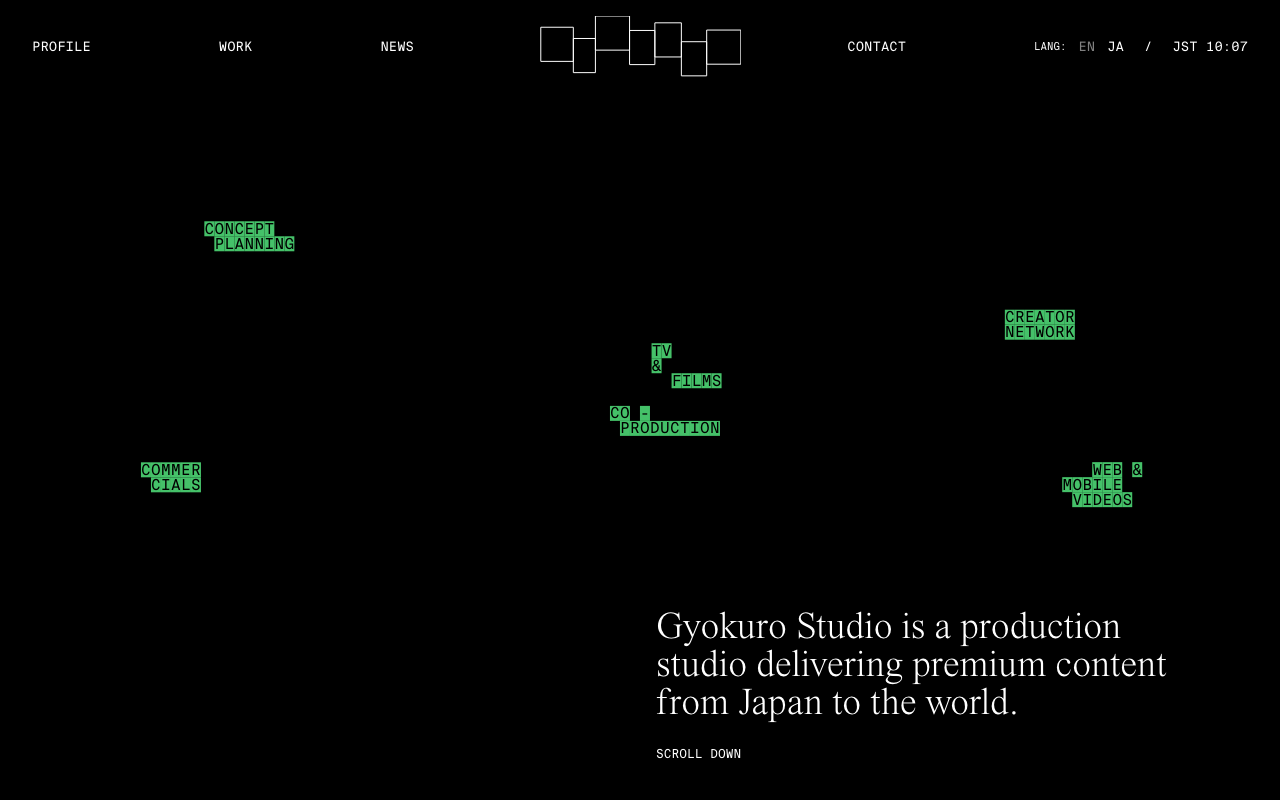Image resolution: width=1280 pixels, height=800 pixels.
Task: Select the WEB & MOBILE VIDEOS tag
Action: coord(1102,485)
